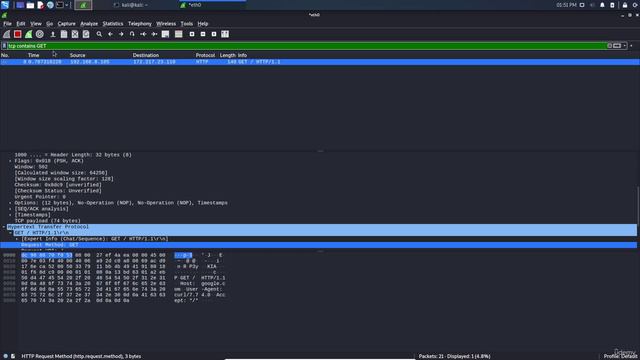Edit the 'tcp contains GET' filter field
Viewport: 640px width, 360px height.
point(307,46)
